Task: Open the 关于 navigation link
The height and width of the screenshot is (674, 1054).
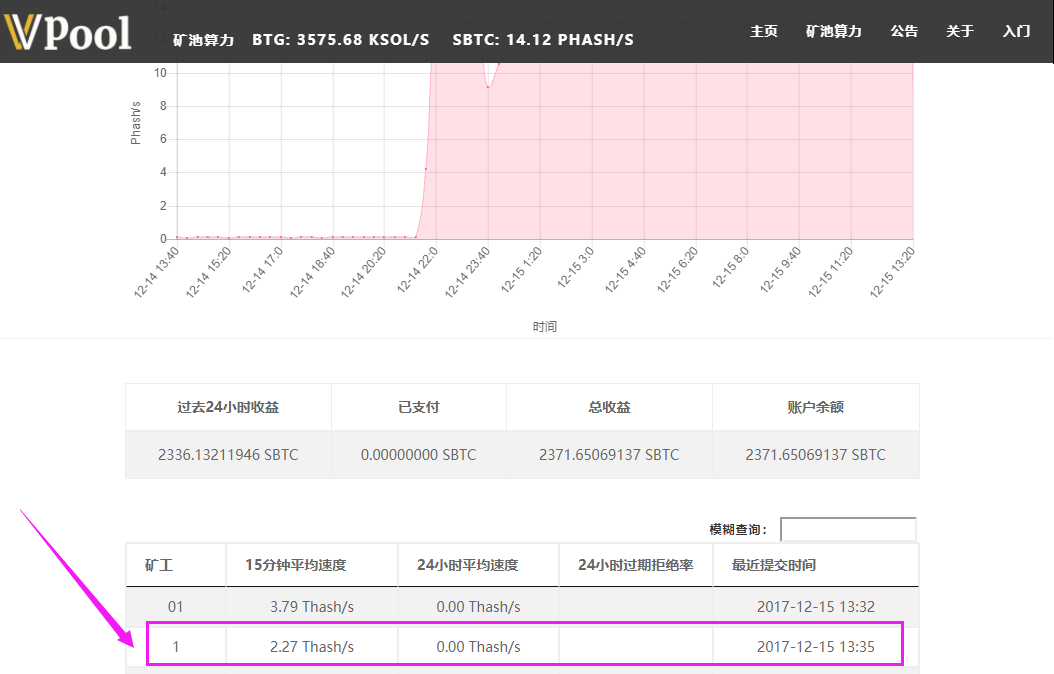Action: point(959,31)
